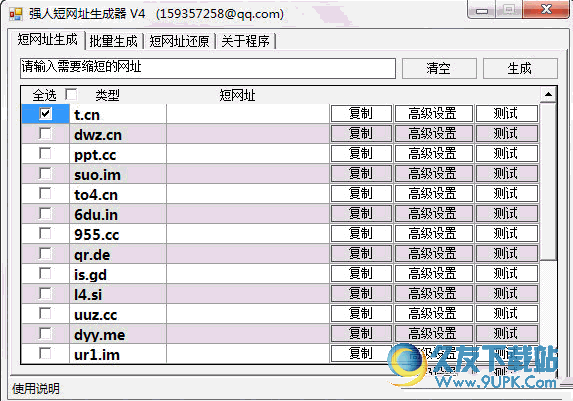This screenshot has width=573, height=401.
Task: Click 复制 in is.gd row
Action: pyautogui.click(x=361, y=273)
